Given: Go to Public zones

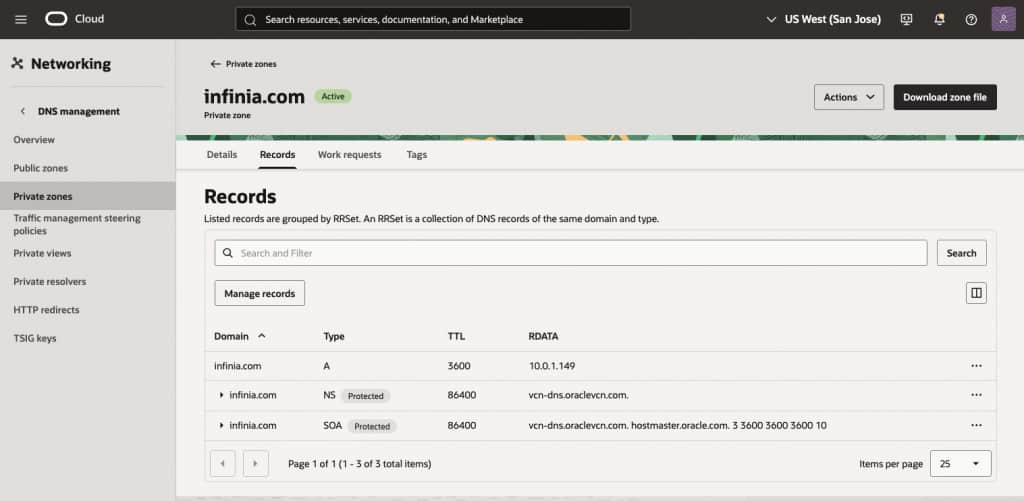Looking at the screenshot, I should click(40, 168).
